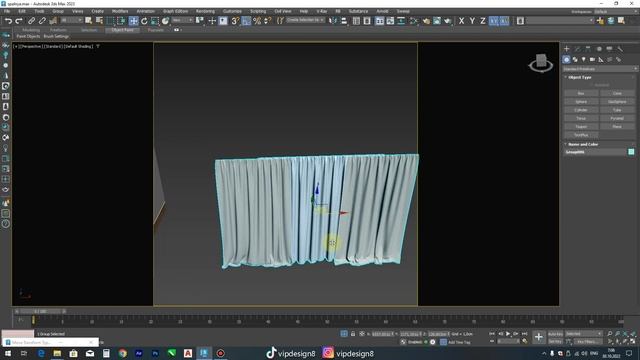The image size is (640, 360).
Task: Restrict transform to the X axis
Action: pos(461,21)
